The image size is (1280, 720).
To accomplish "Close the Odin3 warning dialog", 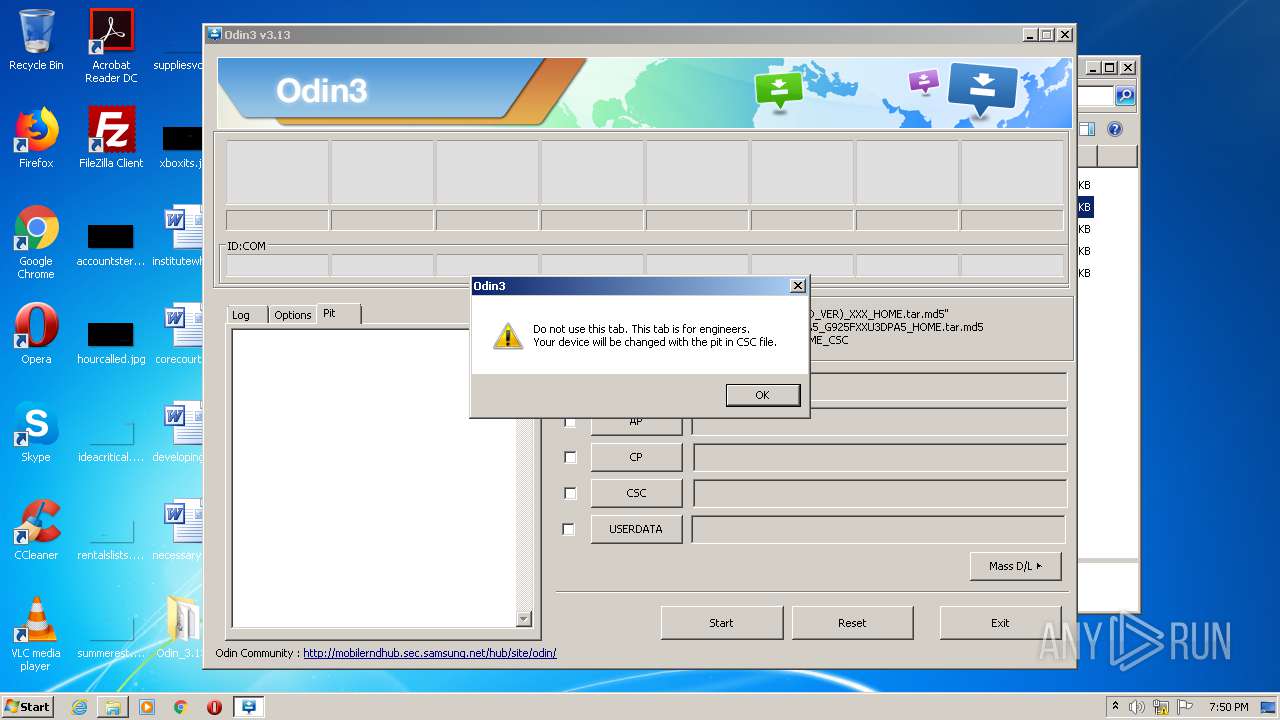I will point(797,286).
